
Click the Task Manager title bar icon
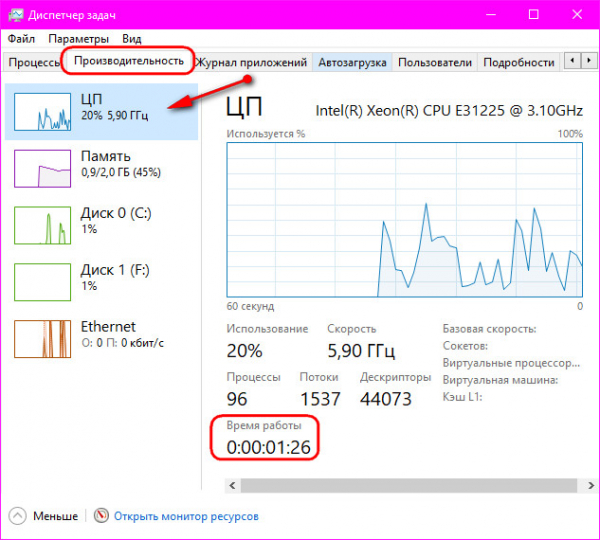(16, 15)
